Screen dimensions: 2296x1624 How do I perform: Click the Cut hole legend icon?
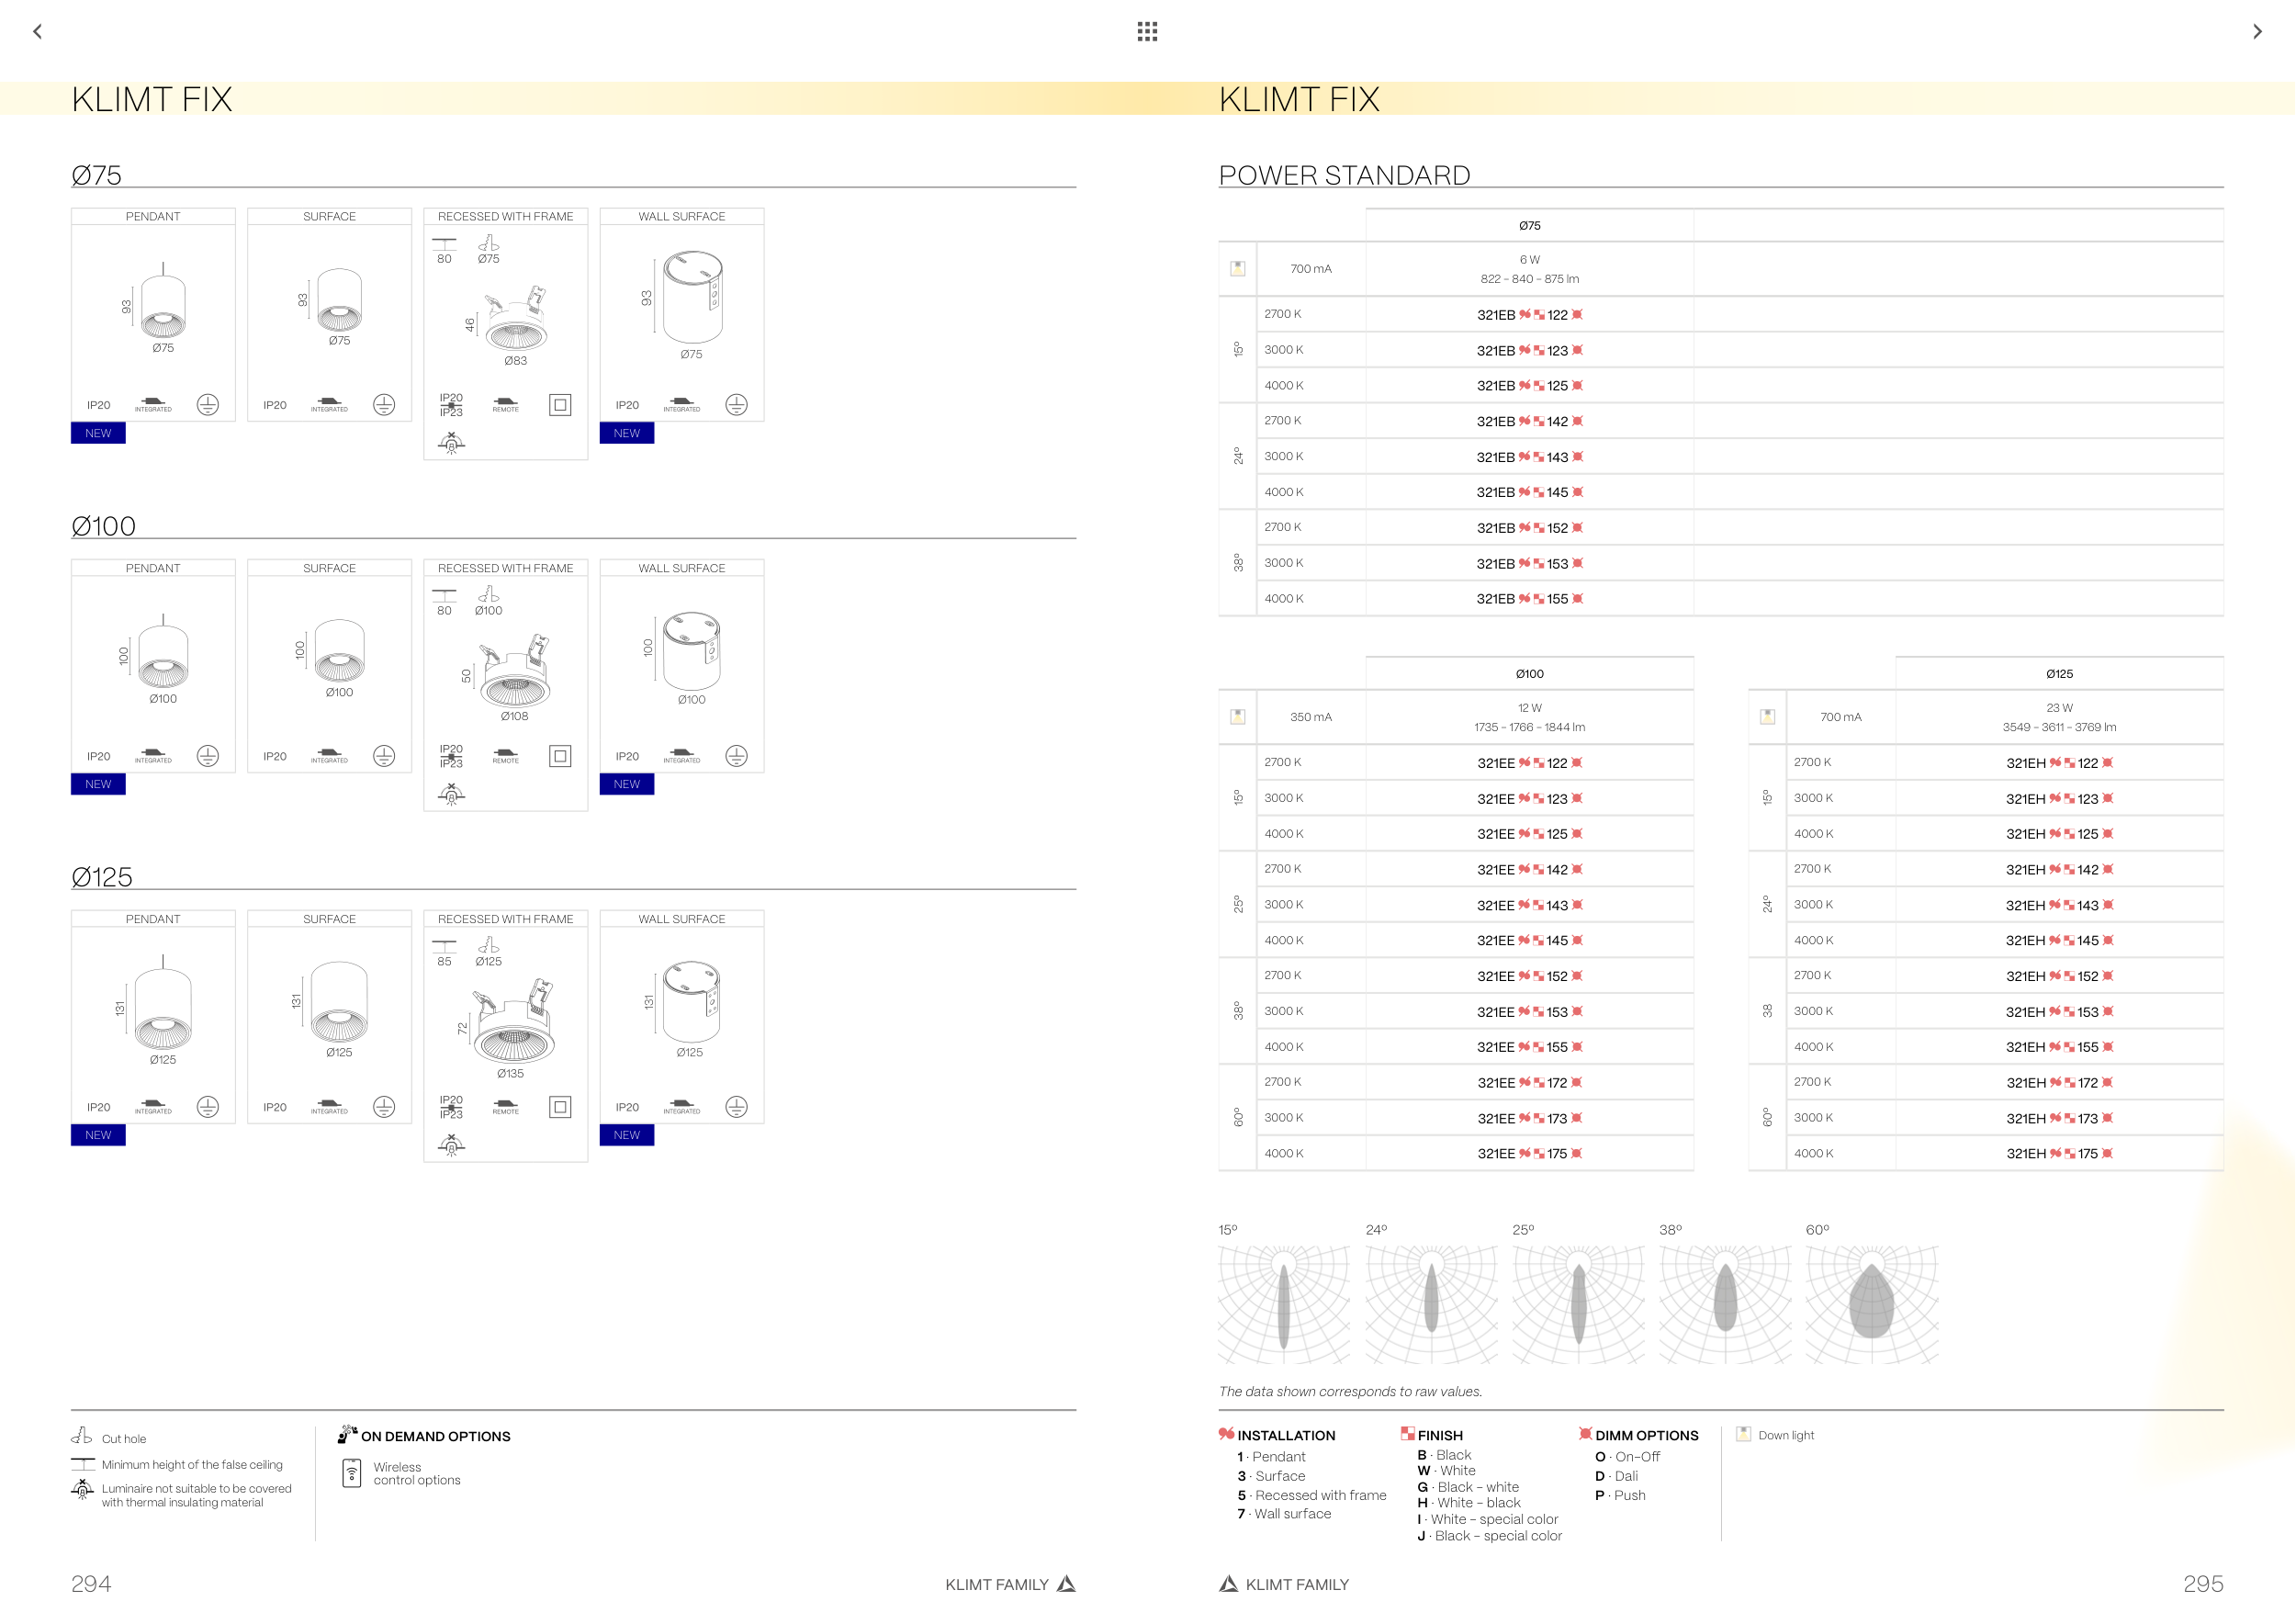(82, 1437)
